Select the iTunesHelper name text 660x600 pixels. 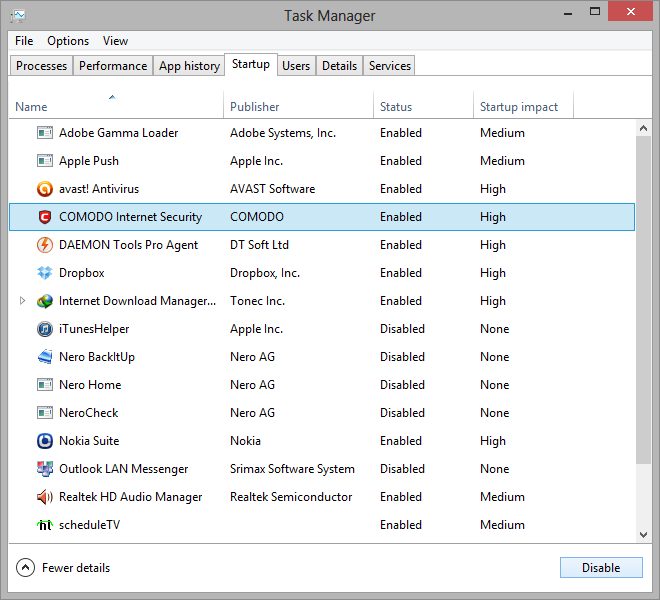94,329
